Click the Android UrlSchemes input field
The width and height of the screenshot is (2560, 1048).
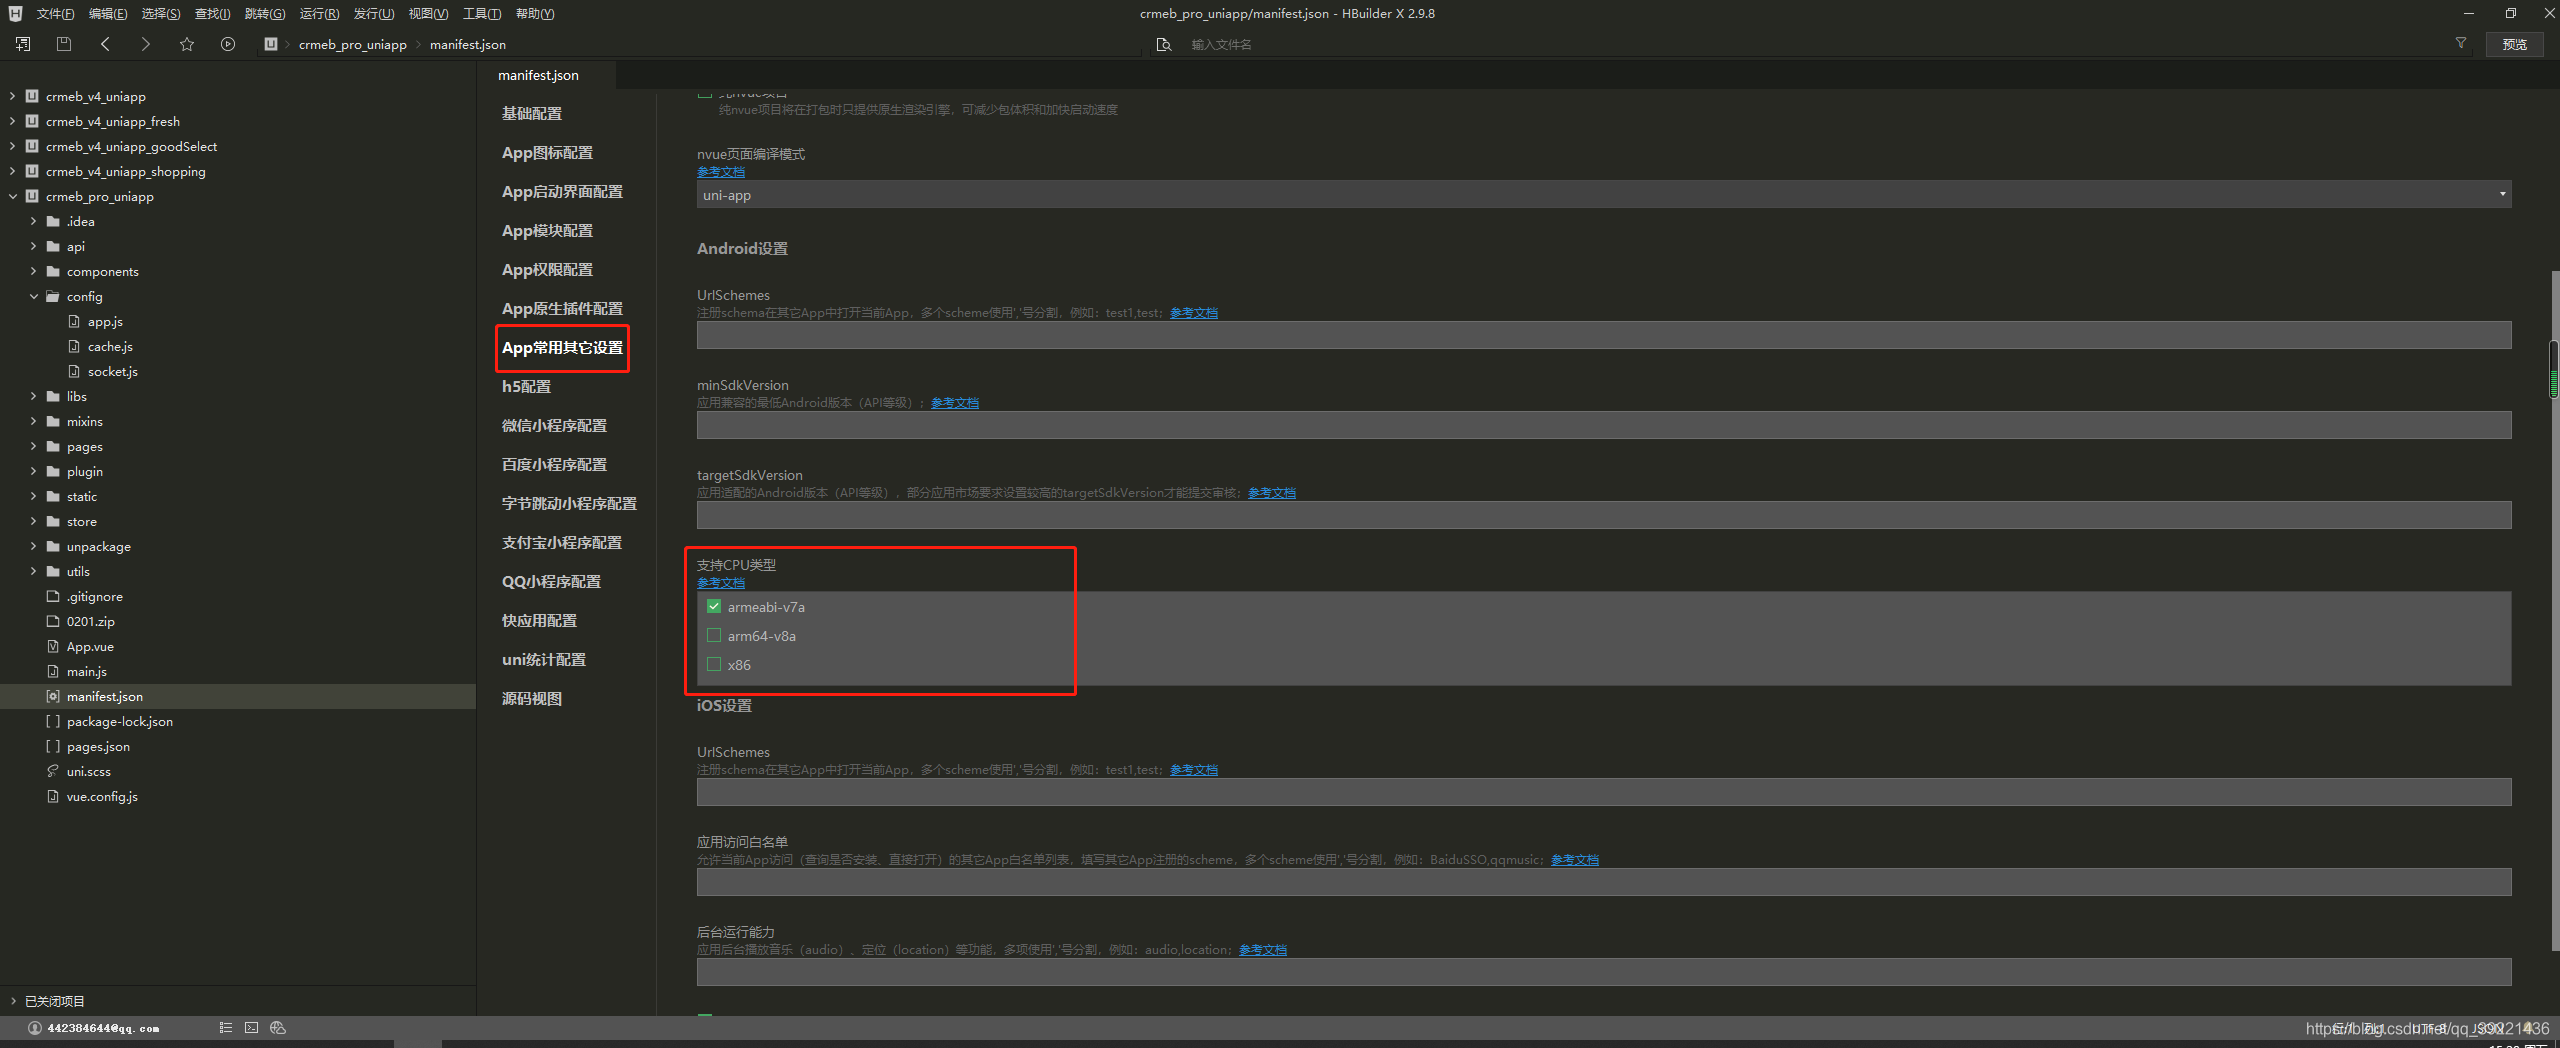[1604, 335]
